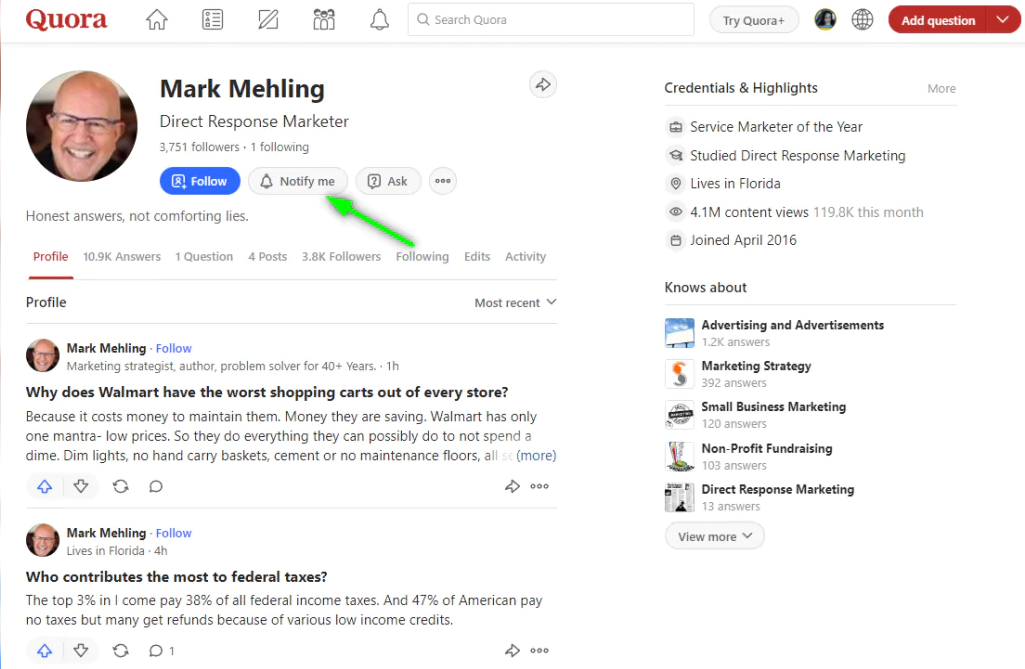This screenshot has width=1025, height=669.
Task: Toggle Follow on Mark Mehling's profile
Action: [x=200, y=181]
